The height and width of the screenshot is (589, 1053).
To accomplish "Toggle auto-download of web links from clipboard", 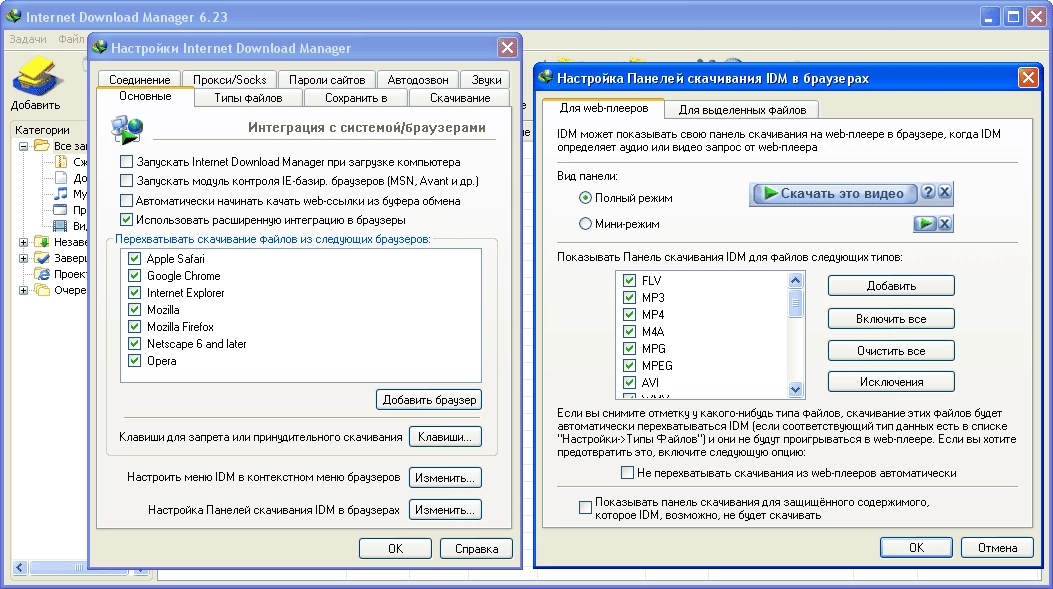I will pos(126,200).
